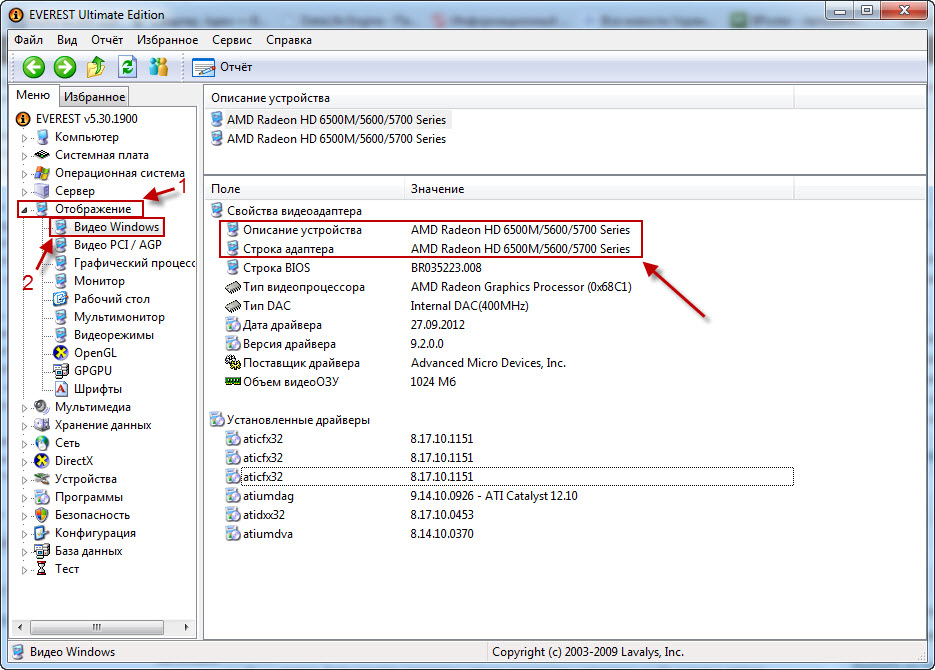This screenshot has height=670, width=935.
Task: Click the GPGPU tree icon
Action: point(60,371)
